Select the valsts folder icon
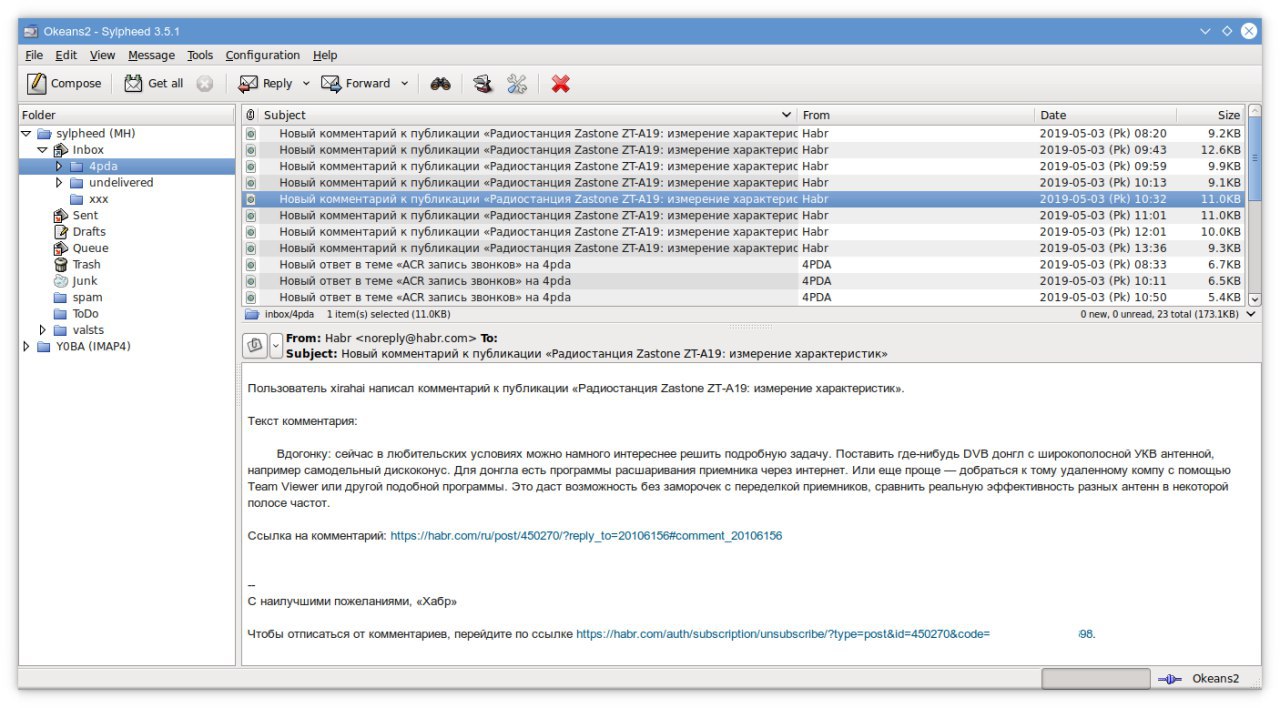Viewport: 1280px width, 708px height. click(61, 330)
